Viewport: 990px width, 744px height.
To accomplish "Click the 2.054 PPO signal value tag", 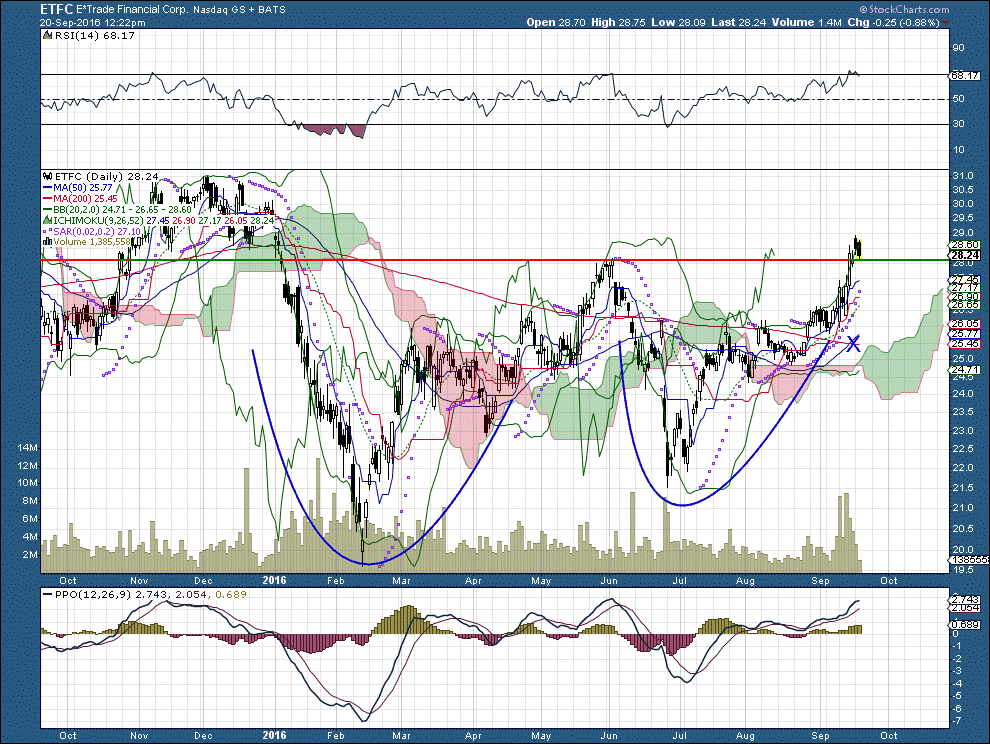I will point(965,608).
